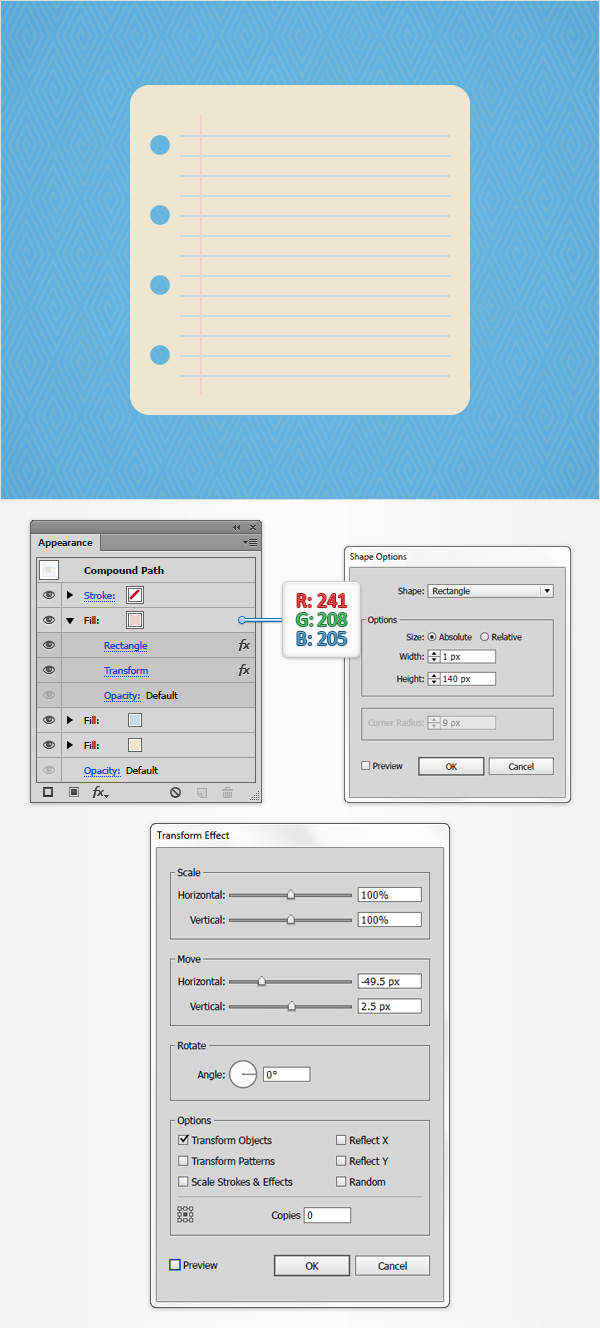
Task: Check the Random option
Action: point(341,1182)
